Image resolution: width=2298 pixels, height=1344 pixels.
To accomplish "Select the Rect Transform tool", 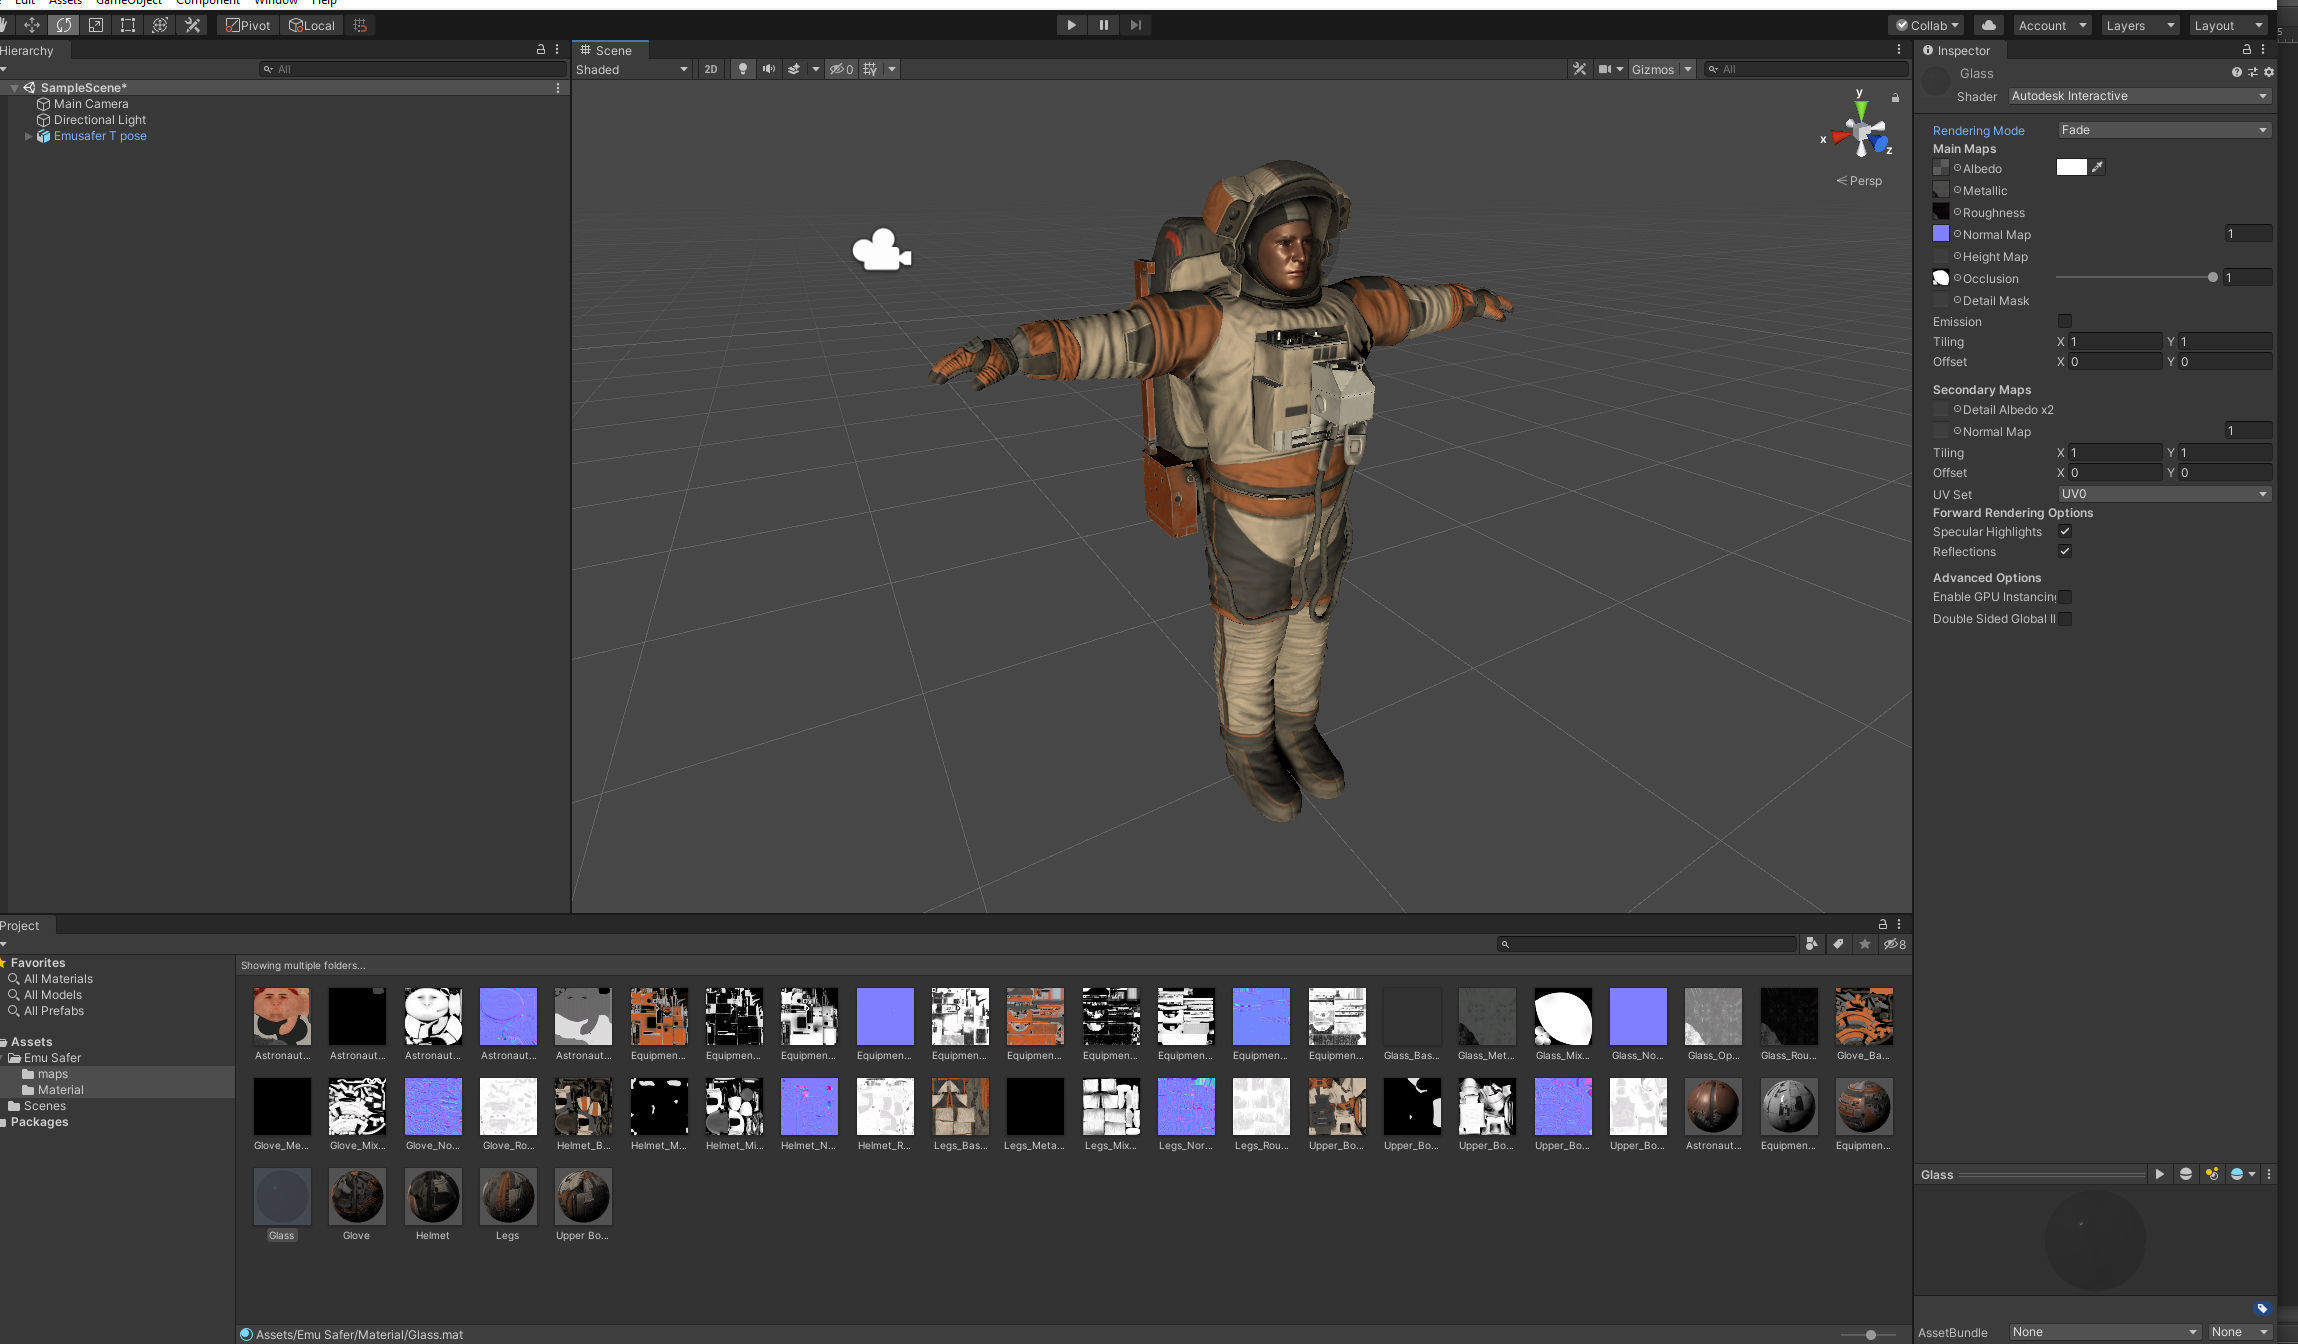I will [x=128, y=25].
